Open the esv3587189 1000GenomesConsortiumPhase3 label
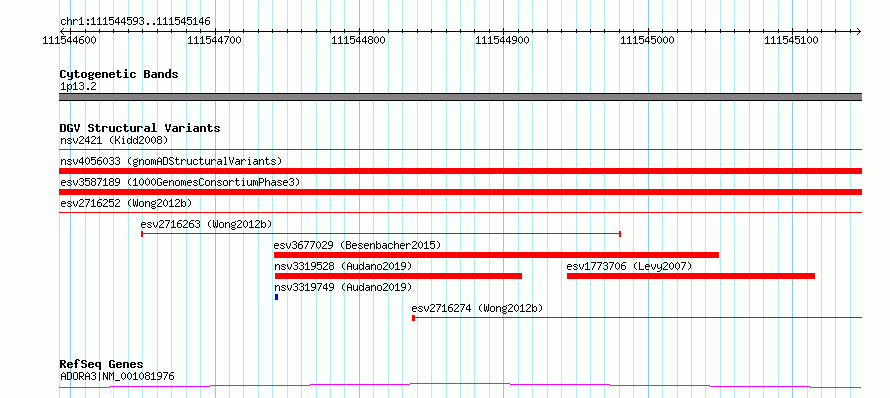 tap(180, 182)
